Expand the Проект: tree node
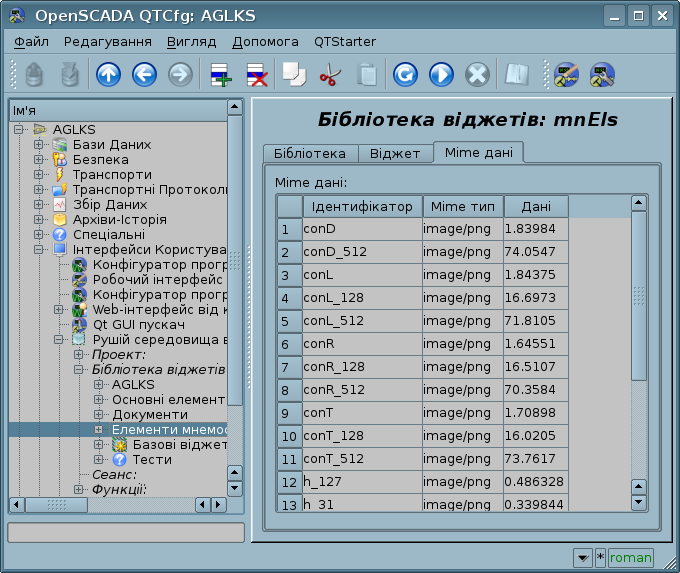This screenshot has height=573, width=680. [x=78, y=354]
